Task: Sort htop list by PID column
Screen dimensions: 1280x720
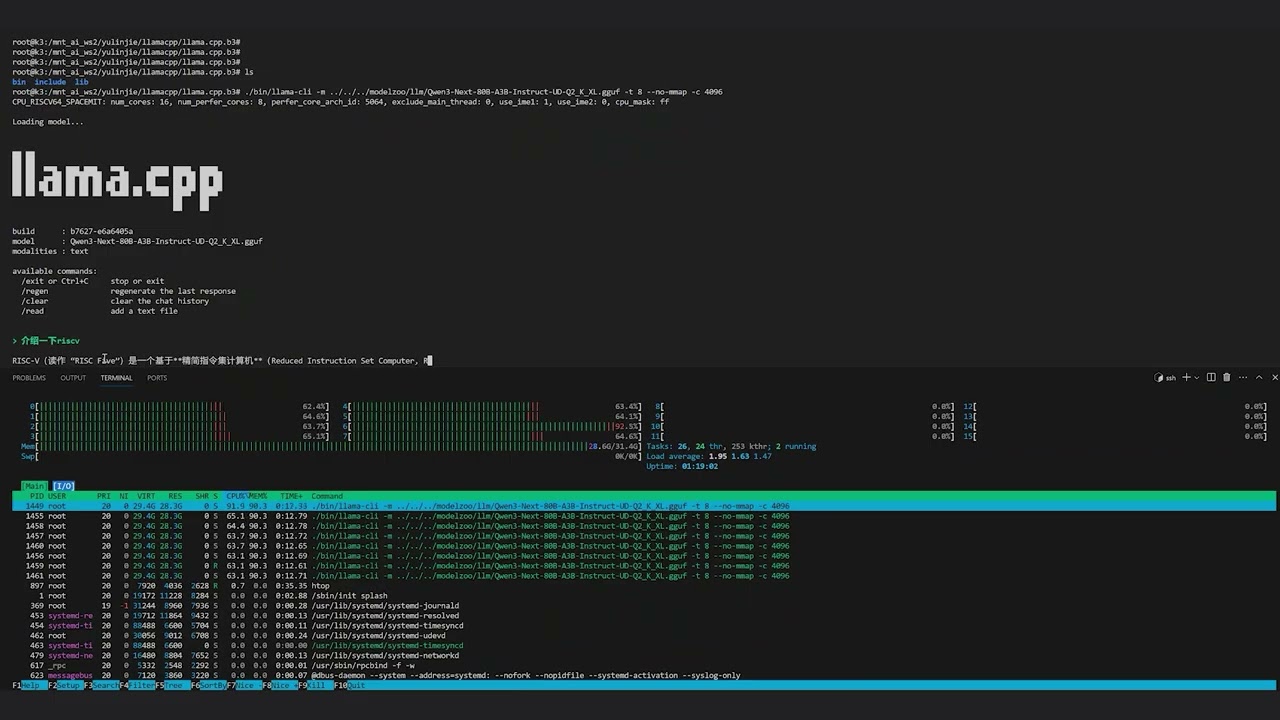Action: 37,496
